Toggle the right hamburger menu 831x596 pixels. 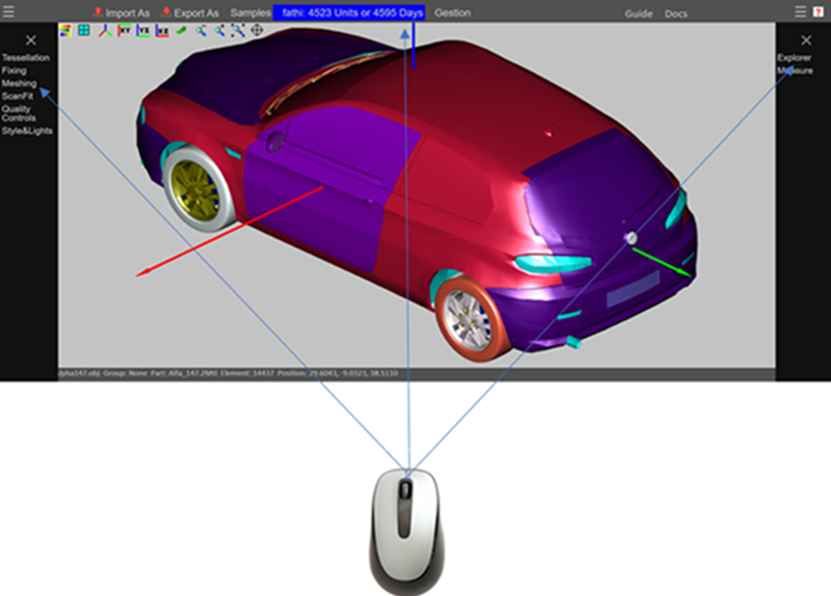(800, 12)
